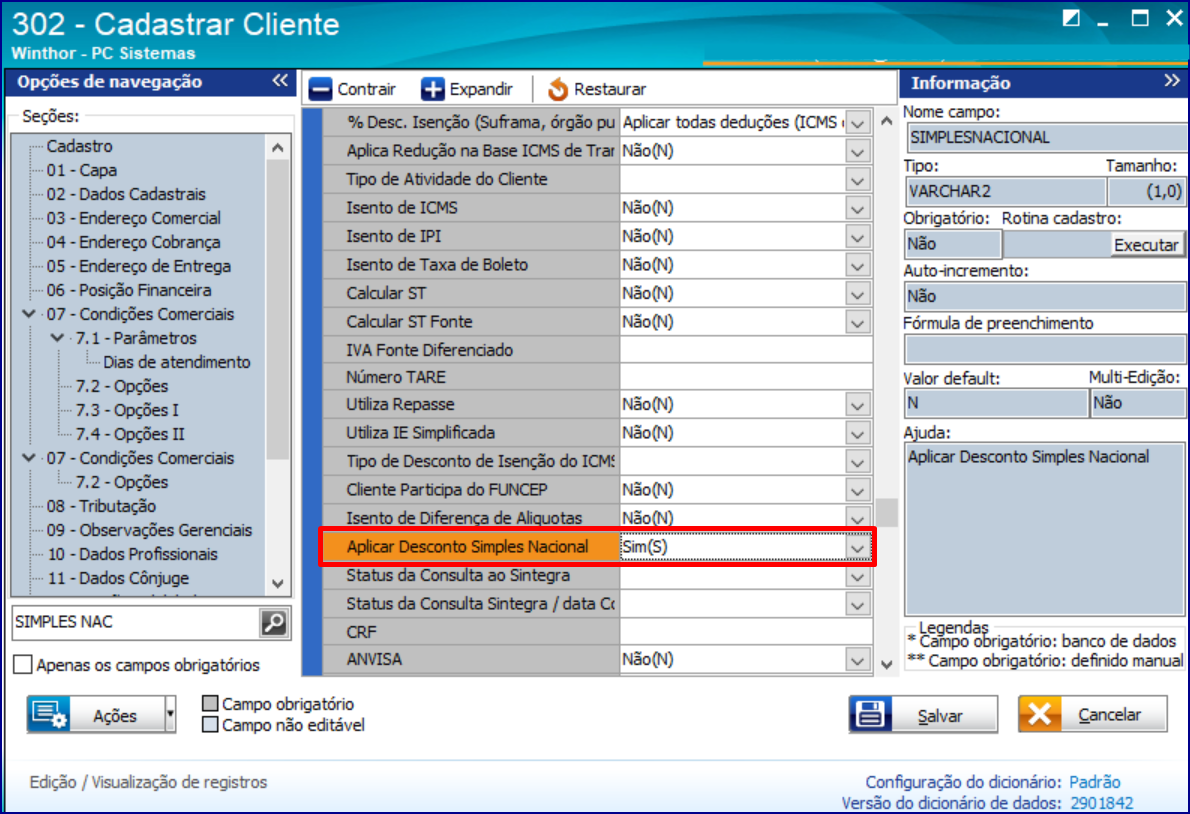Open Isento de Diferença de Aliquotas dropdown
The height and width of the screenshot is (814, 1190).
(x=858, y=519)
